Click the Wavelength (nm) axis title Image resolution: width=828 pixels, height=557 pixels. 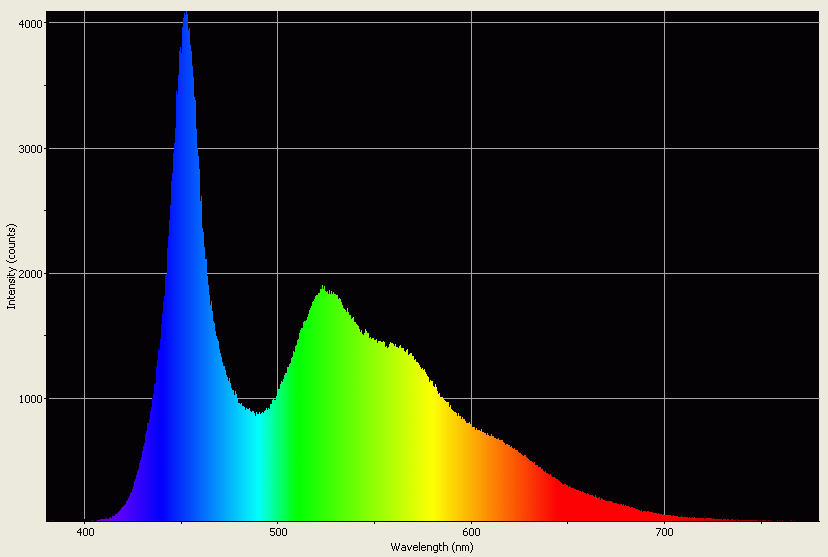coord(432,547)
